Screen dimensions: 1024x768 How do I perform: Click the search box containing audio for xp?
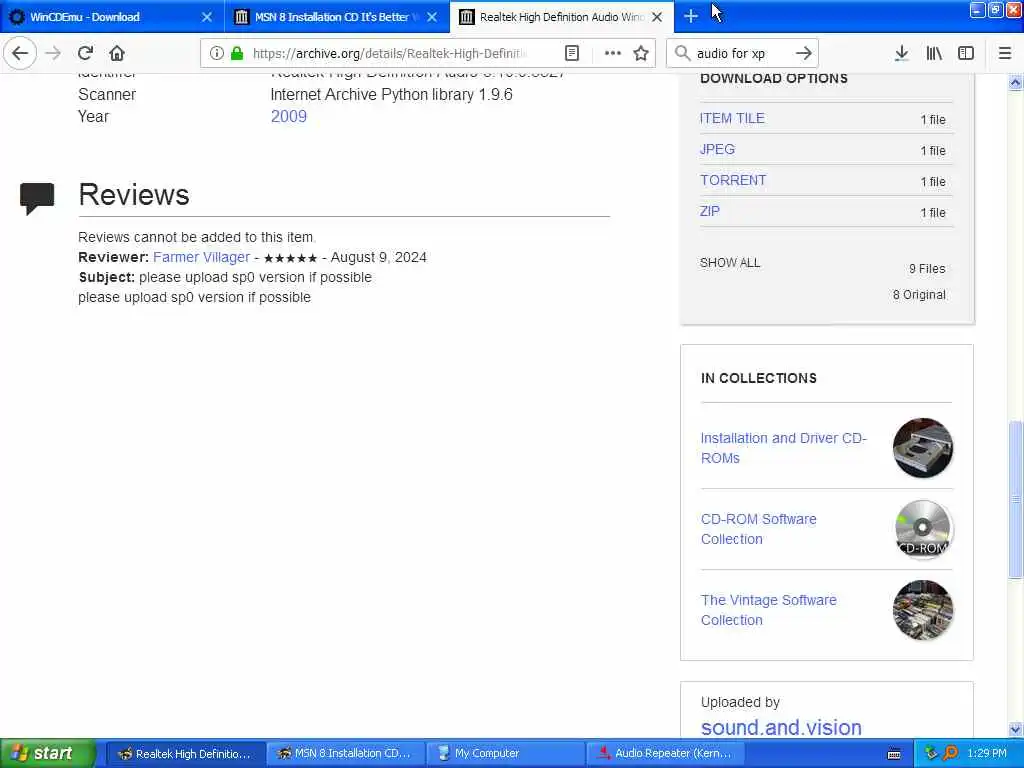(x=741, y=54)
